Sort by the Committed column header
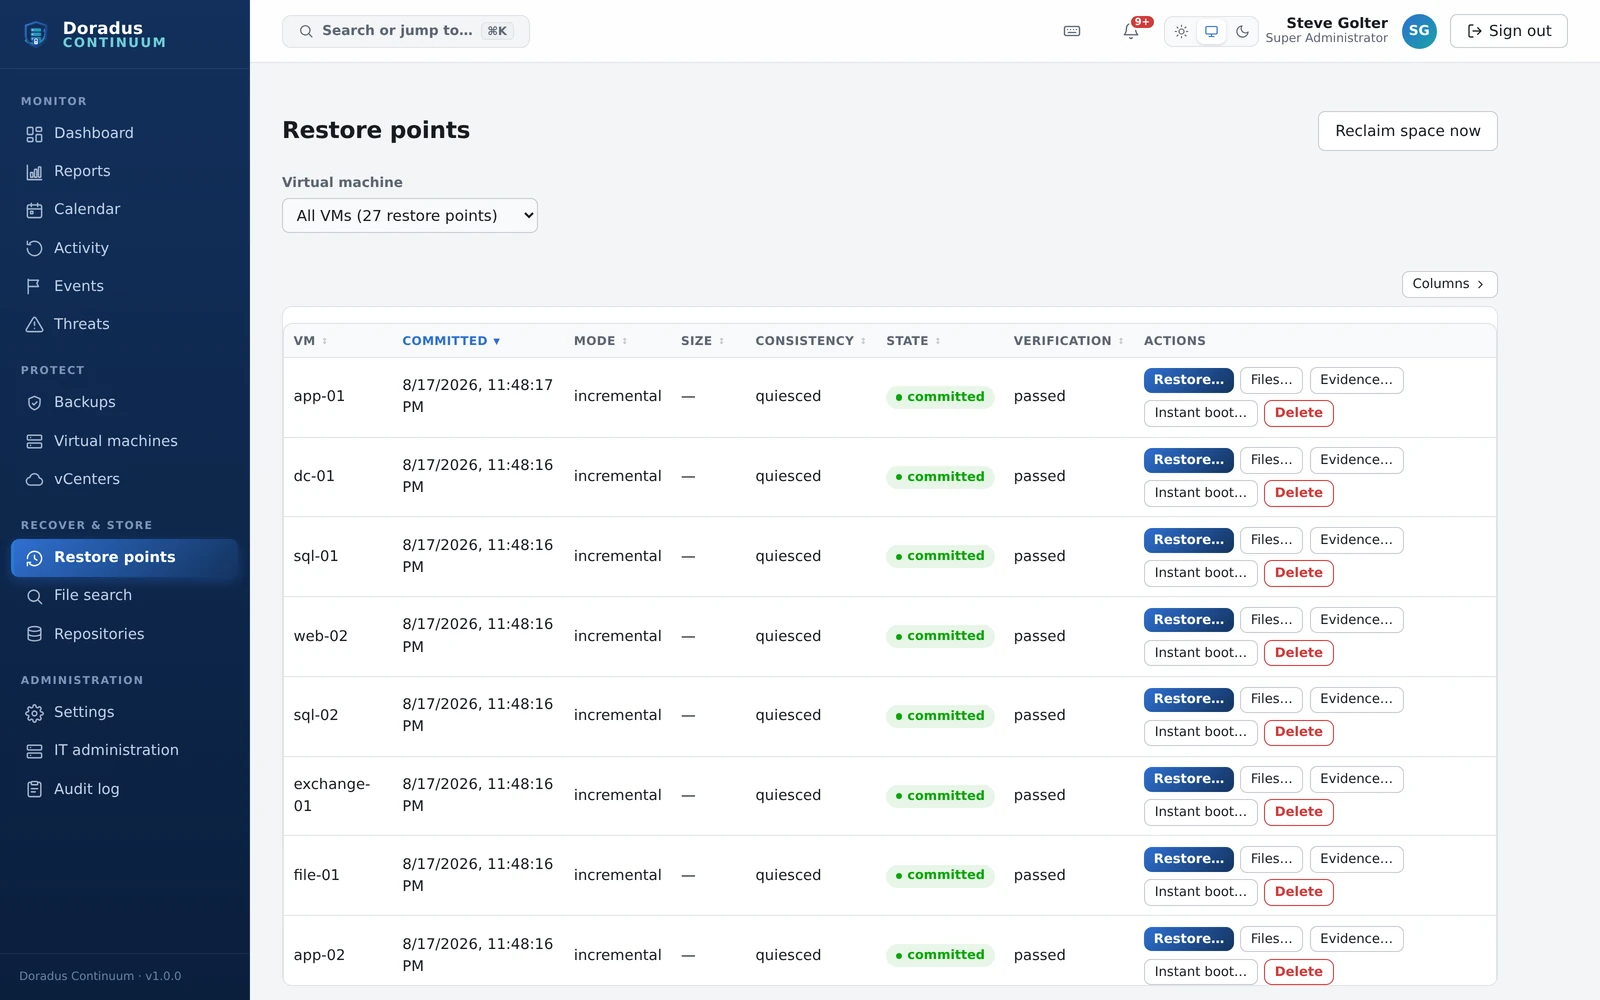1600x1000 pixels. pos(451,341)
